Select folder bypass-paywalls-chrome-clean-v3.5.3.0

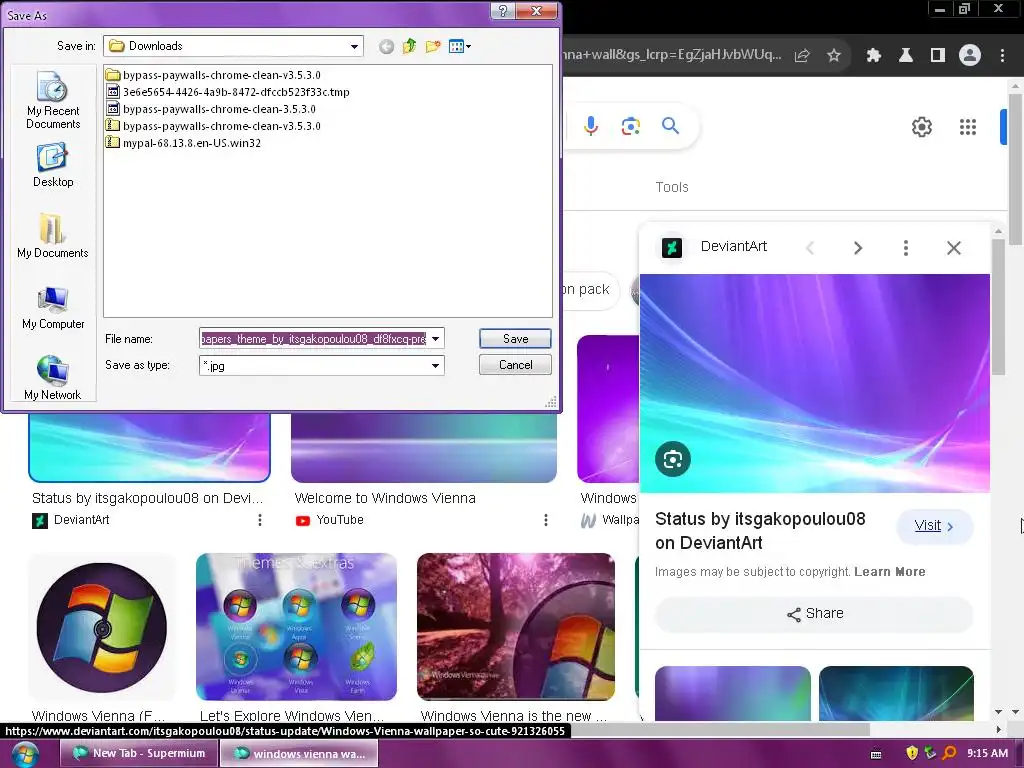click(213, 74)
